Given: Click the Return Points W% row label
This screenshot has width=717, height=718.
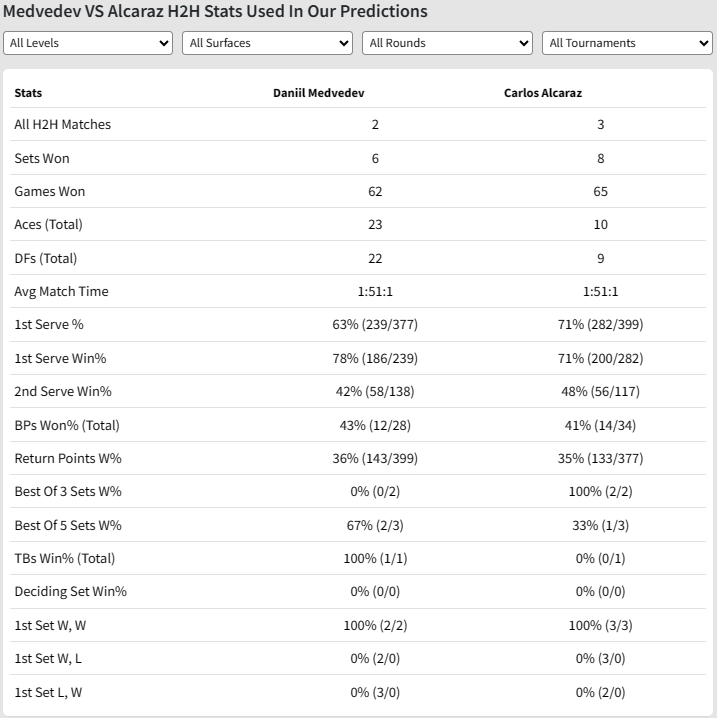Looking at the screenshot, I should [67, 458].
